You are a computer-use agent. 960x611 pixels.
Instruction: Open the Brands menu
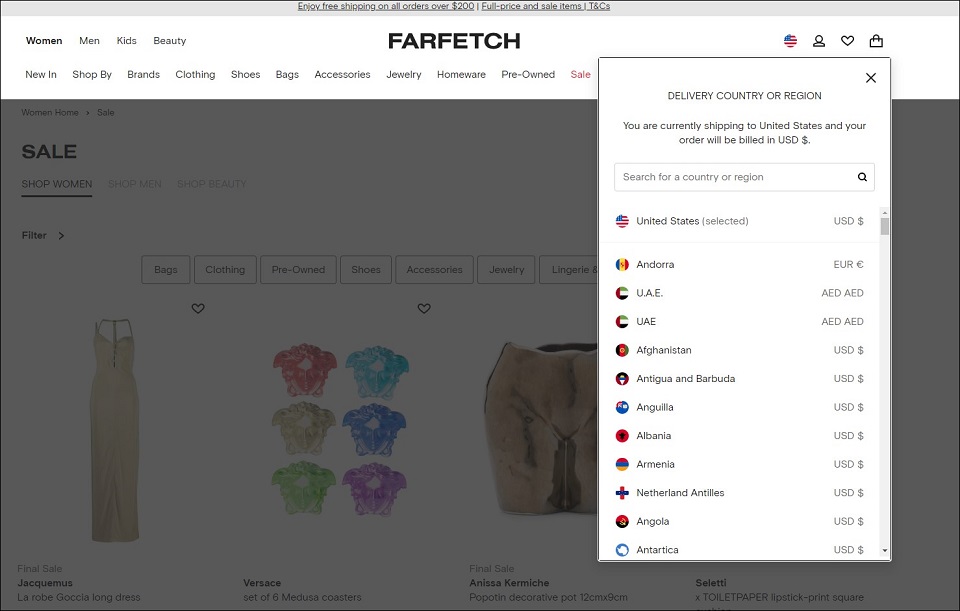point(143,75)
